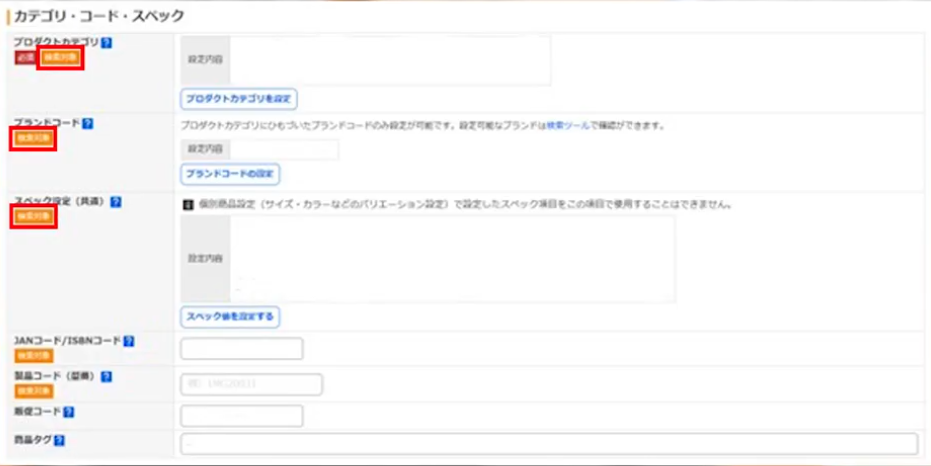Image resolution: width=931 pixels, height=466 pixels.
Task: Click 検索対象 badge under ブランドコード
Action: point(34,138)
